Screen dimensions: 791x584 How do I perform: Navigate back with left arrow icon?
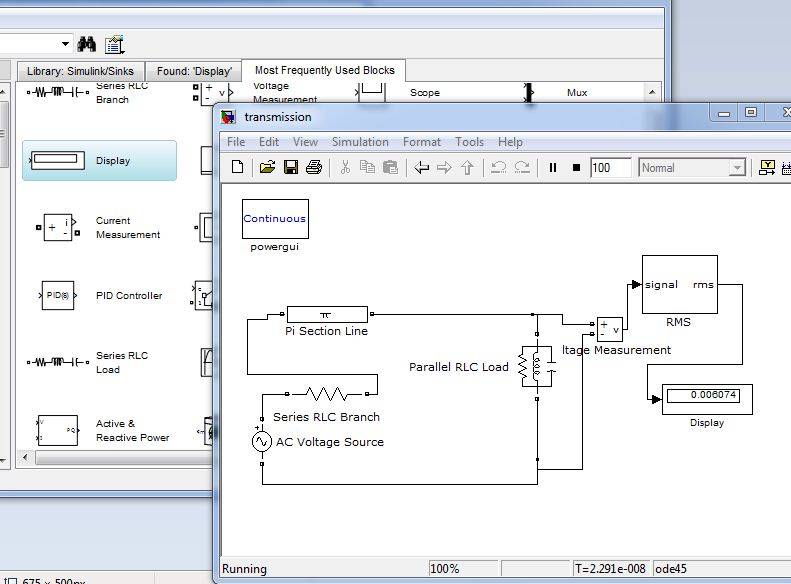pos(422,168)
